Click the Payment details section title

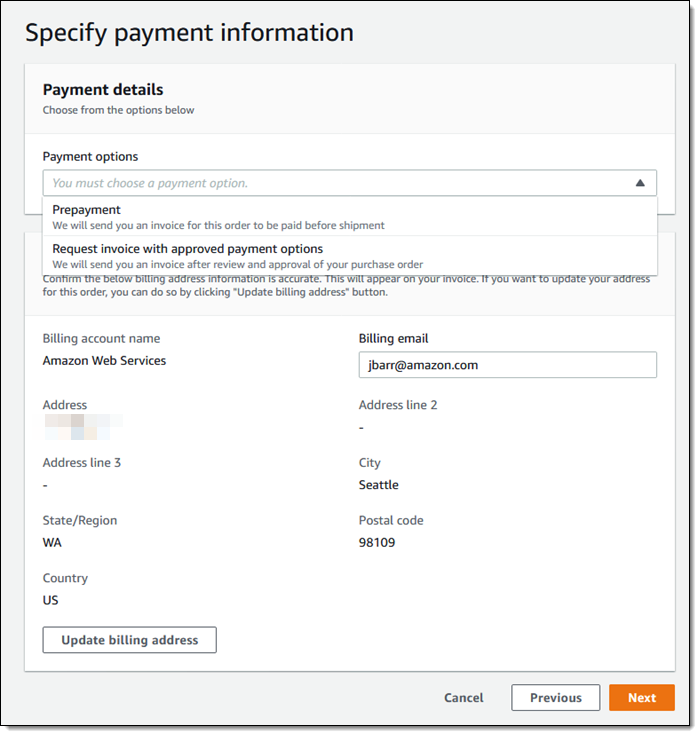103,90
